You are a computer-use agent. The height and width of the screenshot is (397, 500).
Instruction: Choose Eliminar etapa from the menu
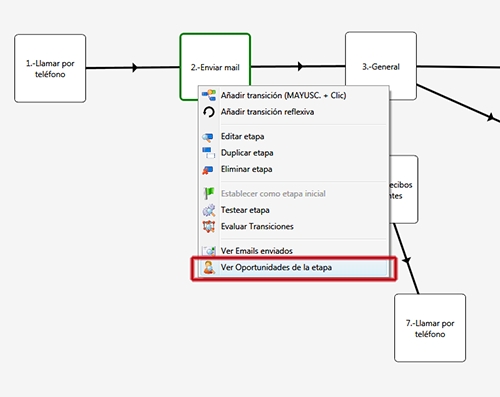pos(294,169)
